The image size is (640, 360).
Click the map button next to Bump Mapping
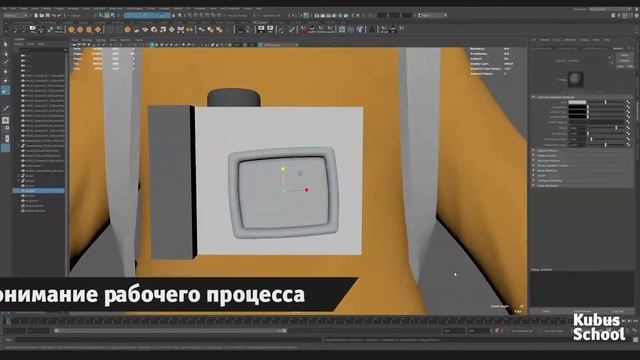pos(628,122)
